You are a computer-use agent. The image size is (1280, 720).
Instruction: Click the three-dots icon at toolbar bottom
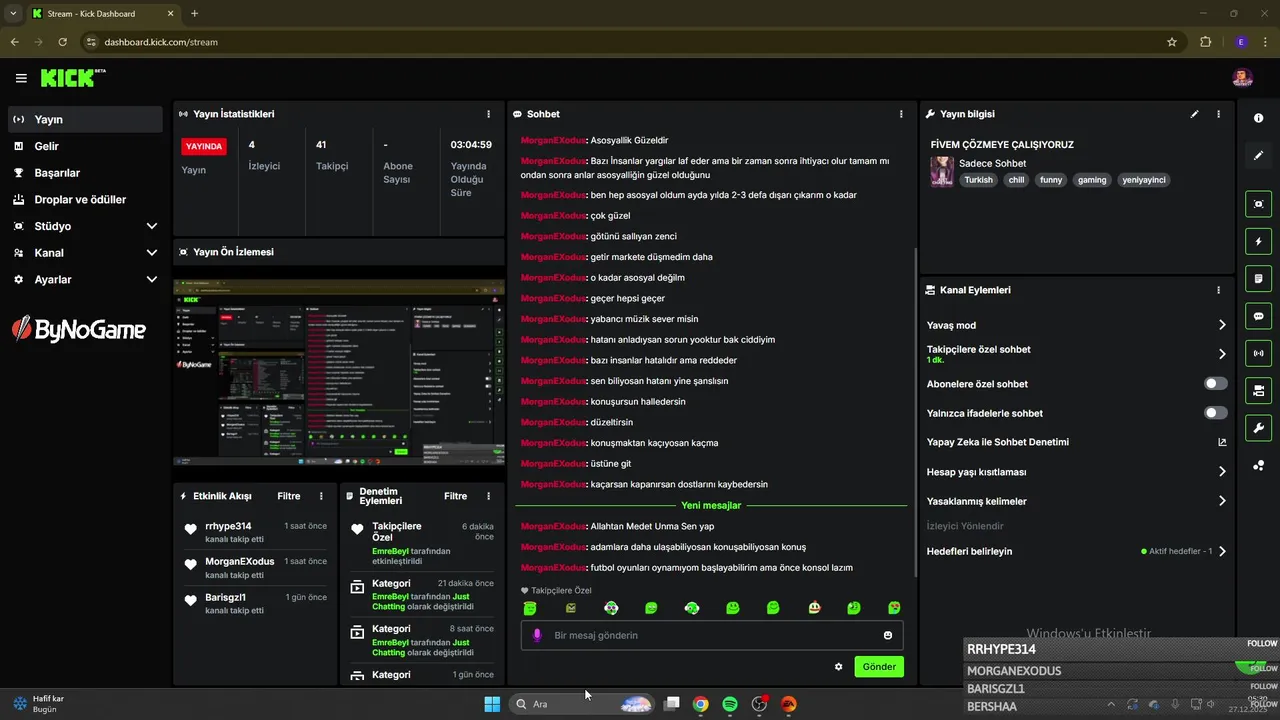[x=1258, y=465]
